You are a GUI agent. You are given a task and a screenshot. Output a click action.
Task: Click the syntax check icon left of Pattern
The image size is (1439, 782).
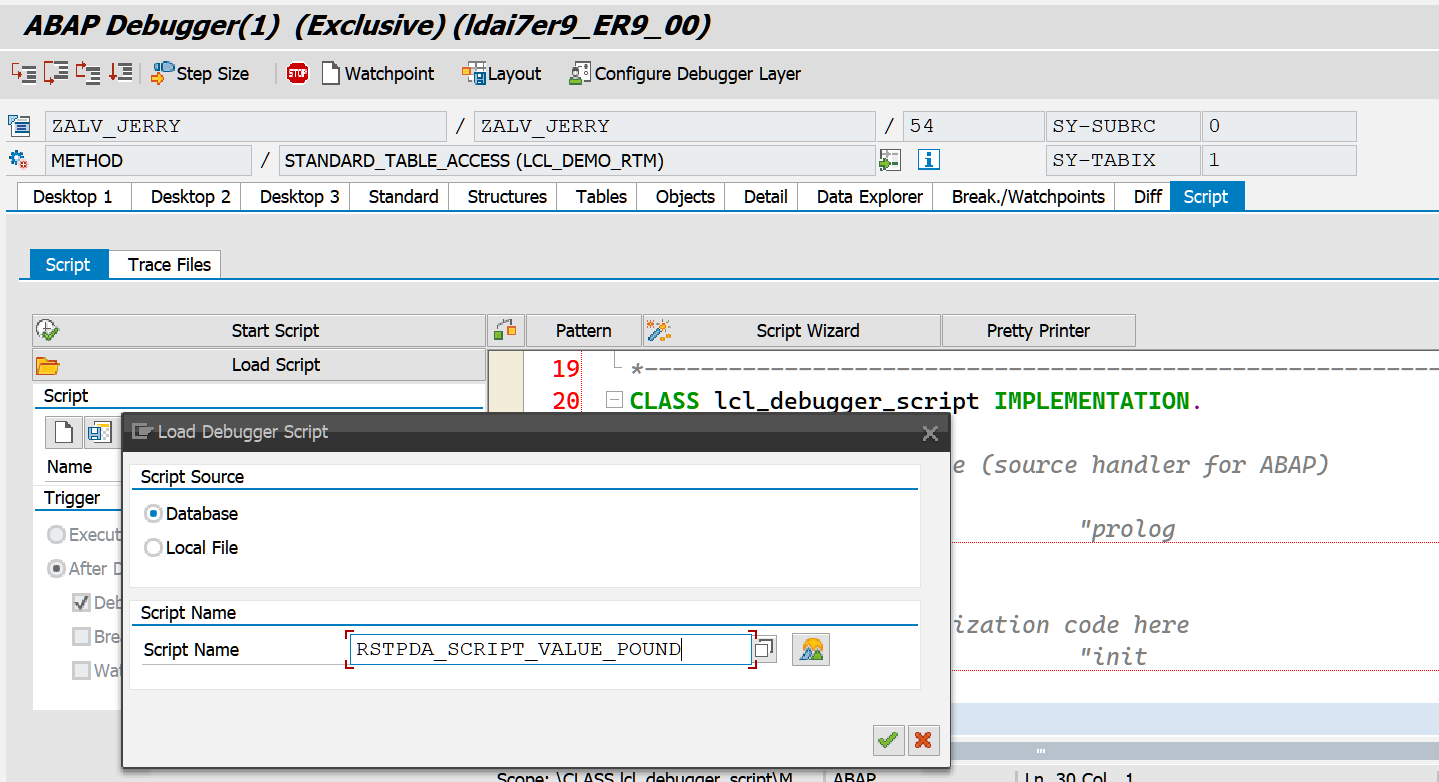tap(505, 331)
